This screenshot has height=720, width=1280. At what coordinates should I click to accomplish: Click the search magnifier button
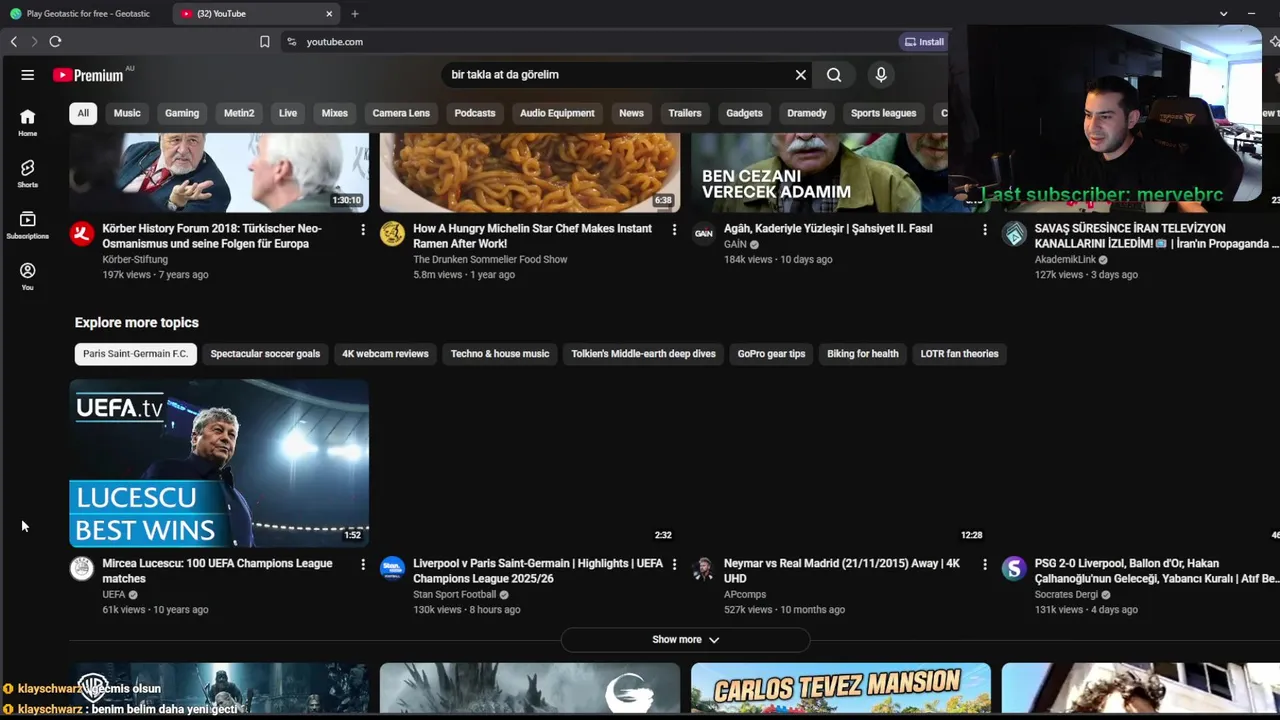tap(834, 75)
